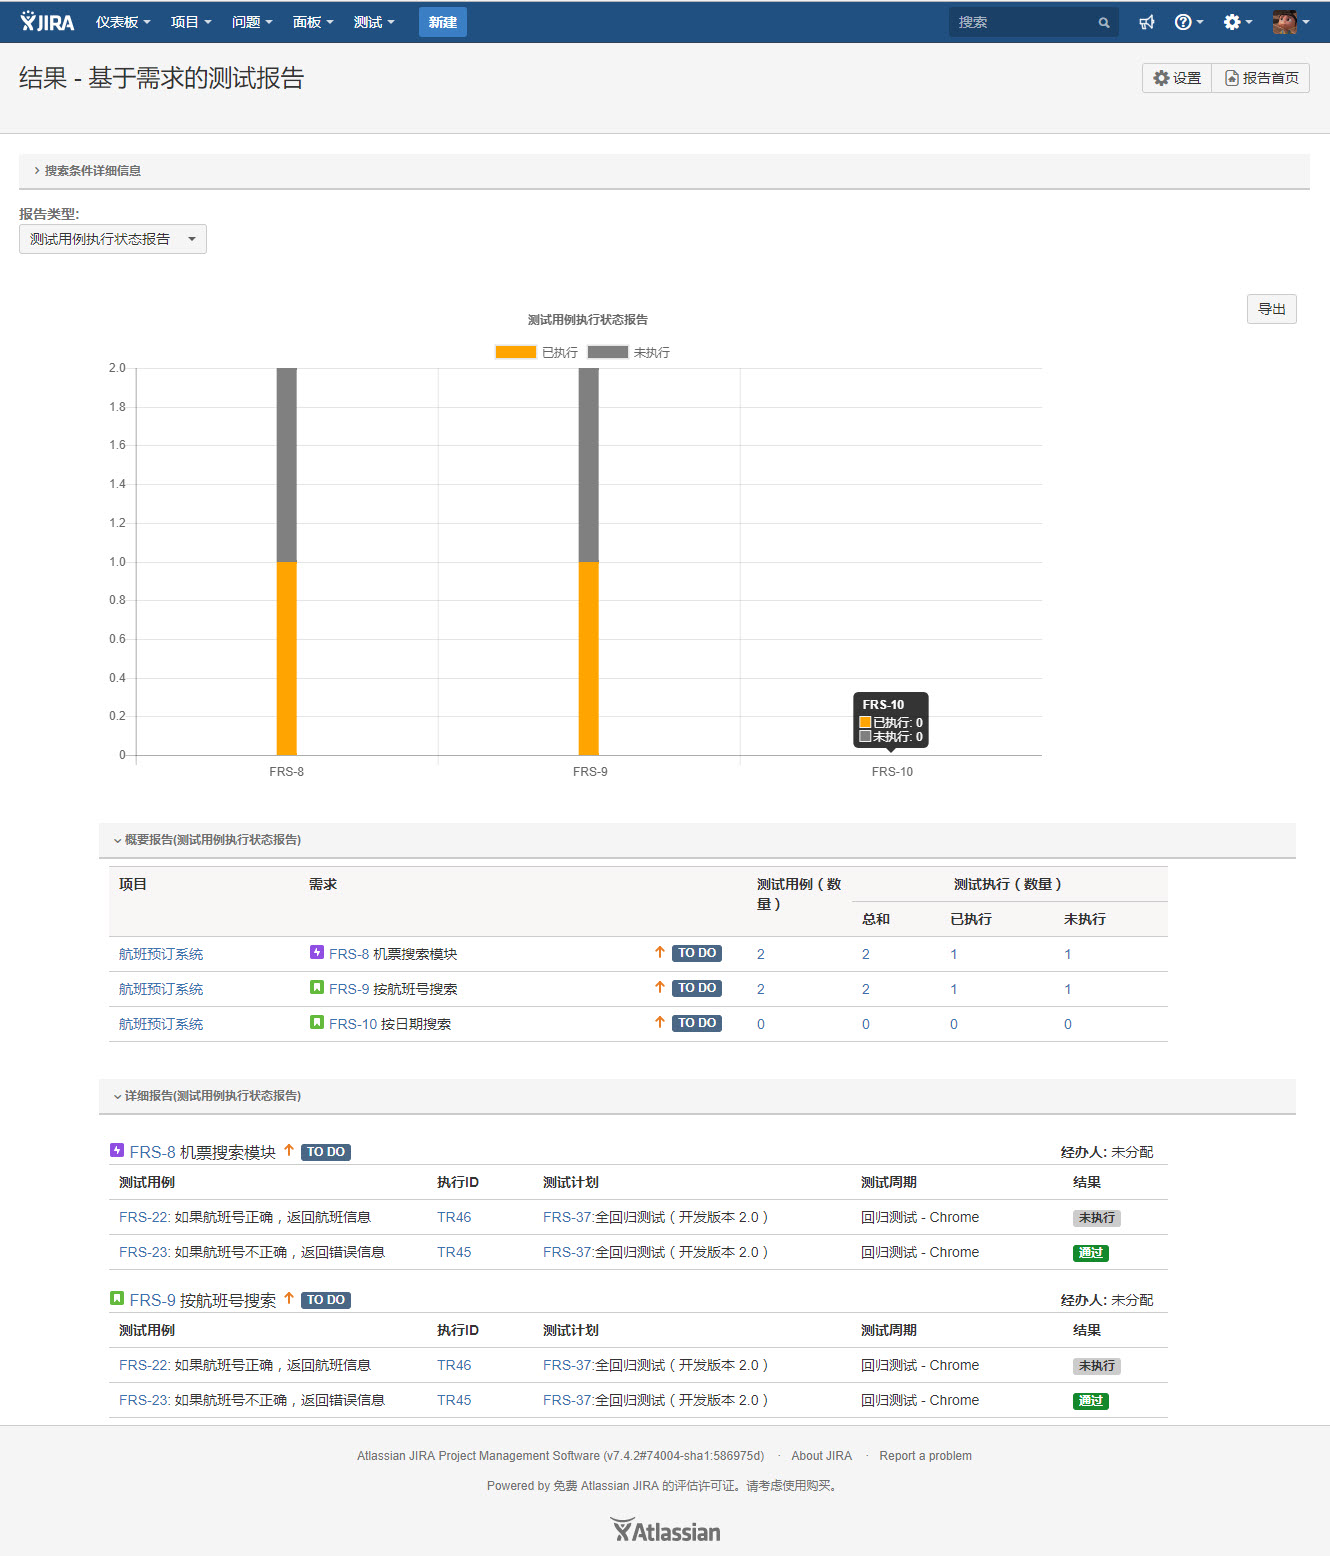Open execution TR46 under FRS-8
Viewport: 1330px width, 1556px height.
pyautogui.click(x=454, y=1217)
